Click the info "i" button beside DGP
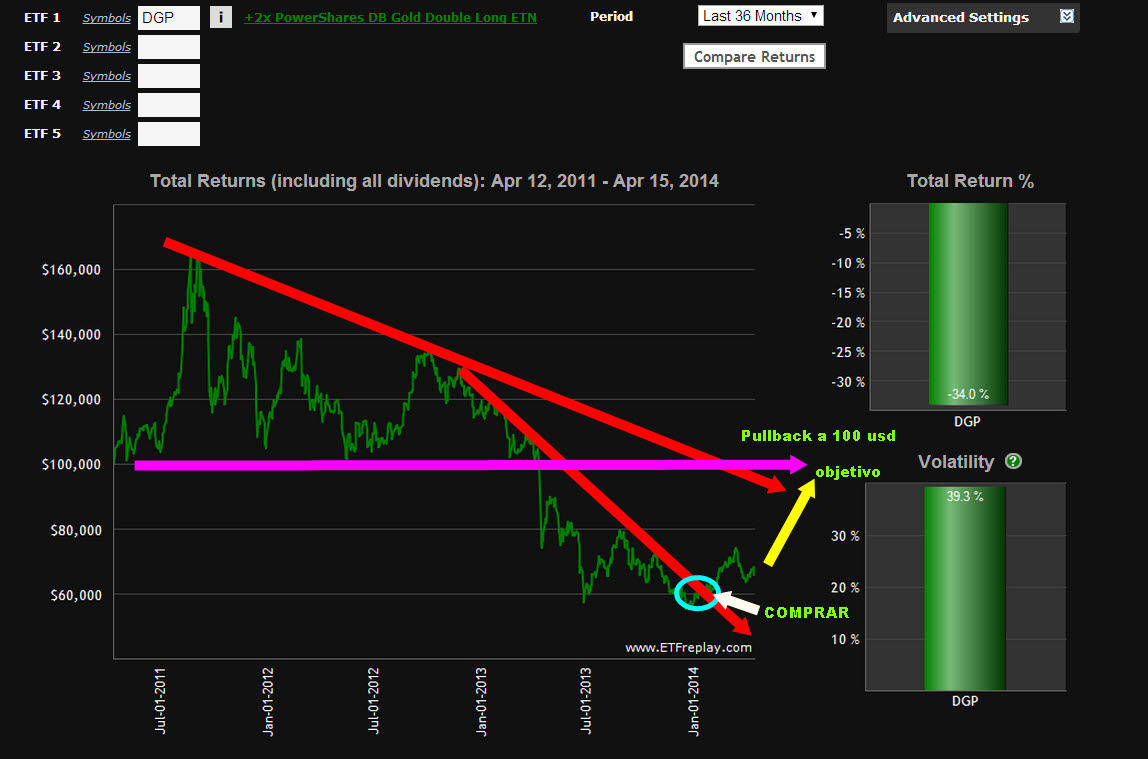 pyautogui.click(x=221, y=18)
